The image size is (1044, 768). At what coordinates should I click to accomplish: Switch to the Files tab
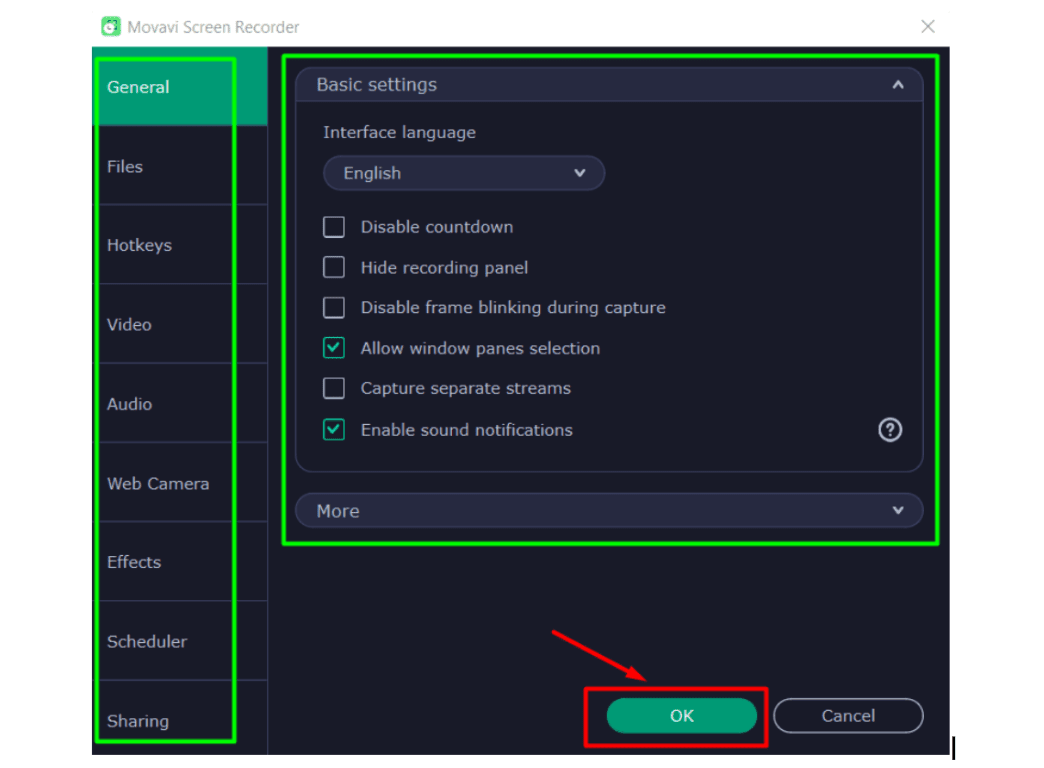(x=180, y=166)
